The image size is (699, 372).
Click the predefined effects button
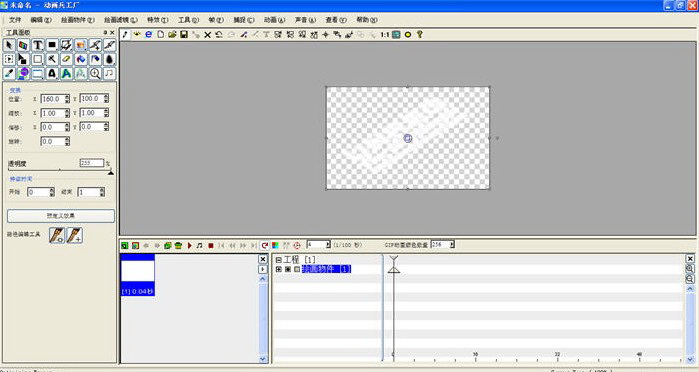tap(61, 216)
